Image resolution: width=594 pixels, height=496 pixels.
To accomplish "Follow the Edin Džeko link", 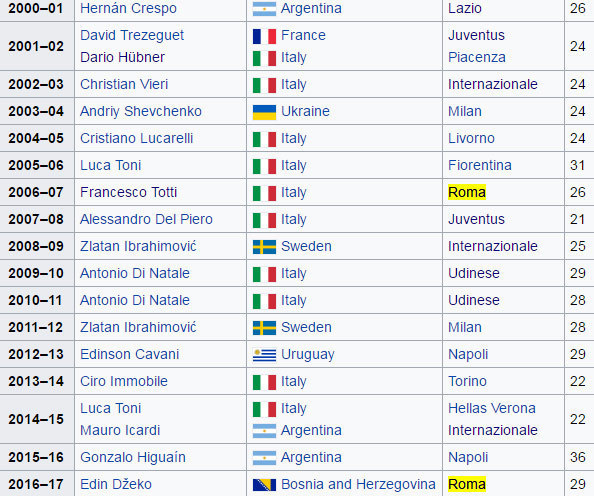I will click(x=116, y=484).
